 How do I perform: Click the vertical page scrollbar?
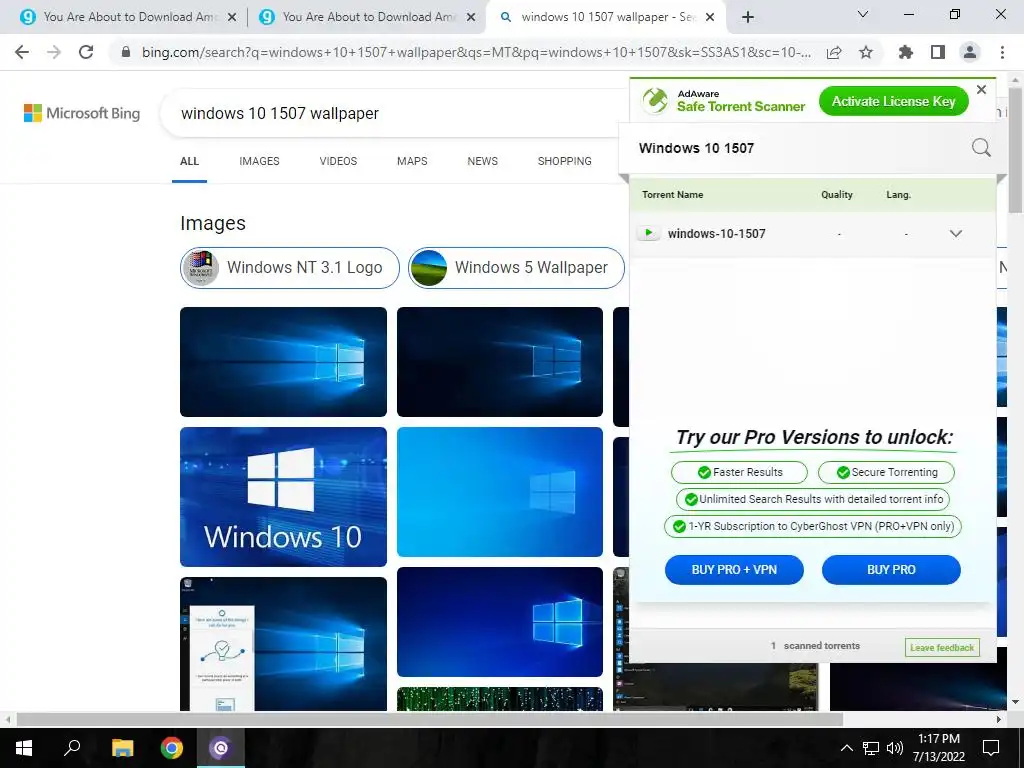pos(1015,150)
